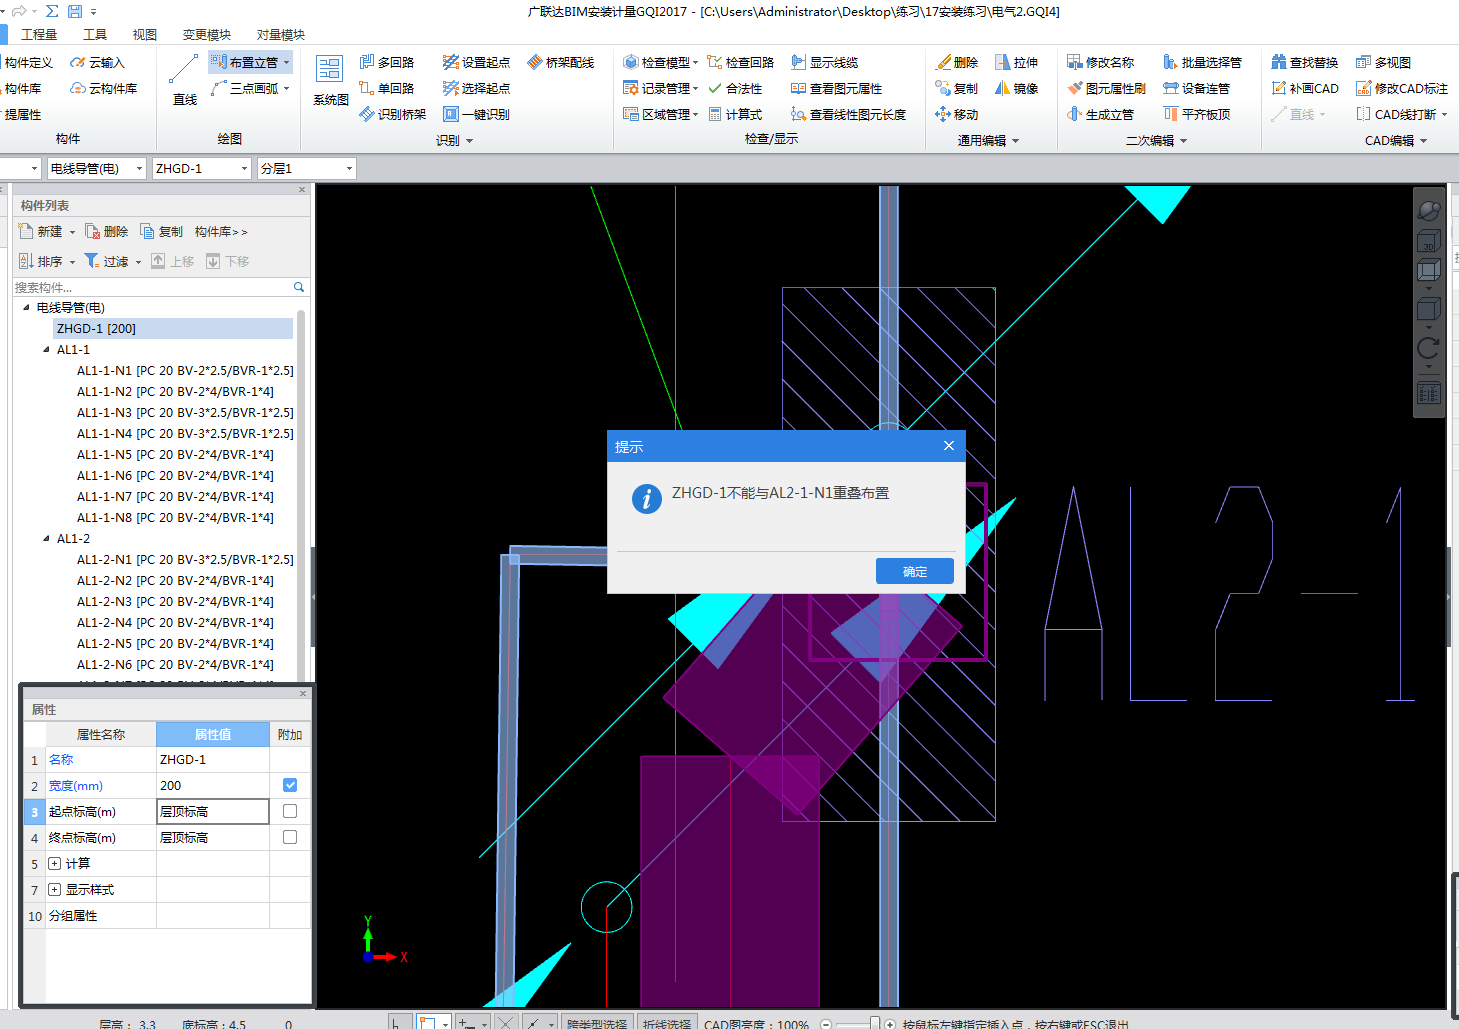Click 复制 in component list toolbar
Image resolution: width=1459 pixels, height=1029 pixels.
pyautogui.click(x=162, y=231)
